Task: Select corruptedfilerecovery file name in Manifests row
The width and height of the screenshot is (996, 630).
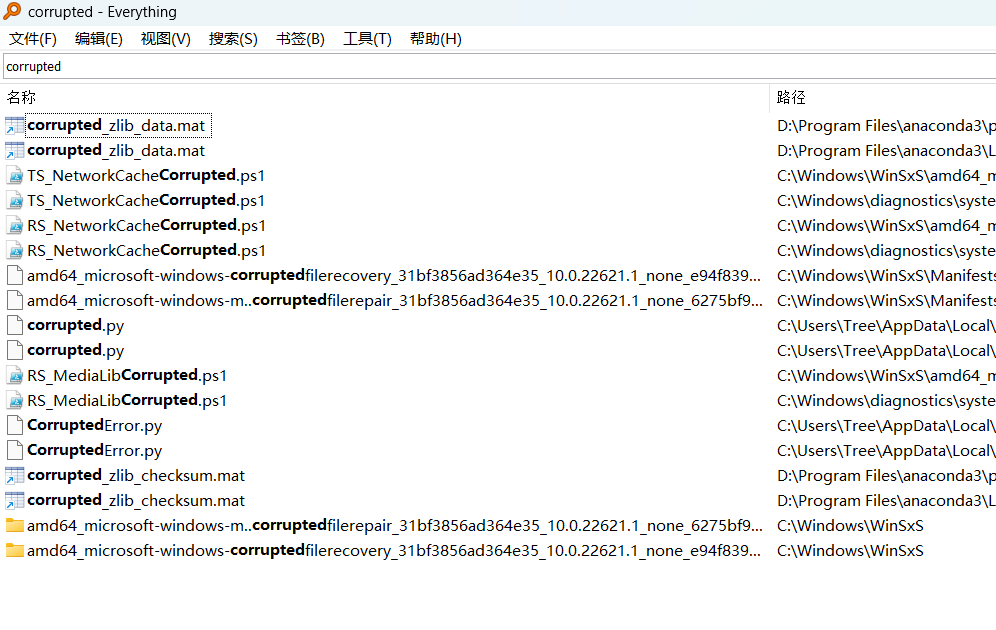Action: coord(394,276)
